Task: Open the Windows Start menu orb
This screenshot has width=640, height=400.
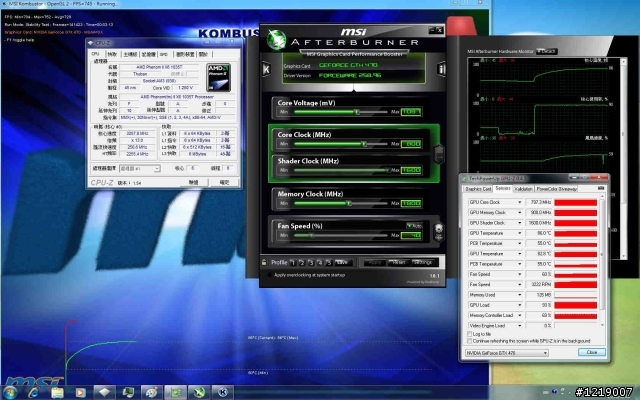Action: click(10, 393)
